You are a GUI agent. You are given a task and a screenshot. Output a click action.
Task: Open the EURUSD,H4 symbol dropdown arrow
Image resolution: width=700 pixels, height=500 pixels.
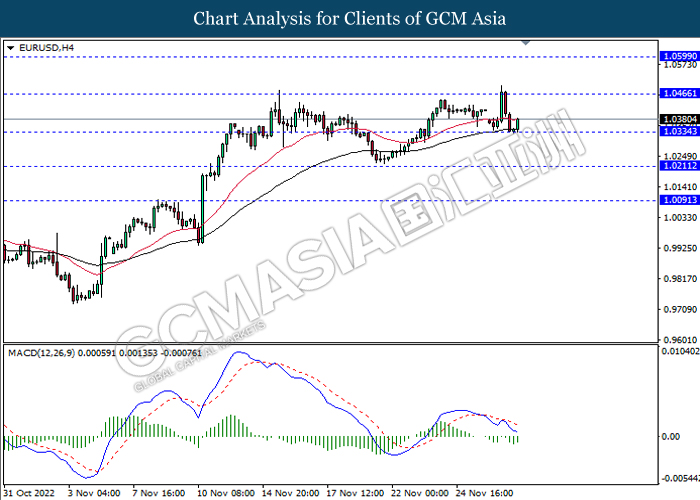(x=11, y=48)
